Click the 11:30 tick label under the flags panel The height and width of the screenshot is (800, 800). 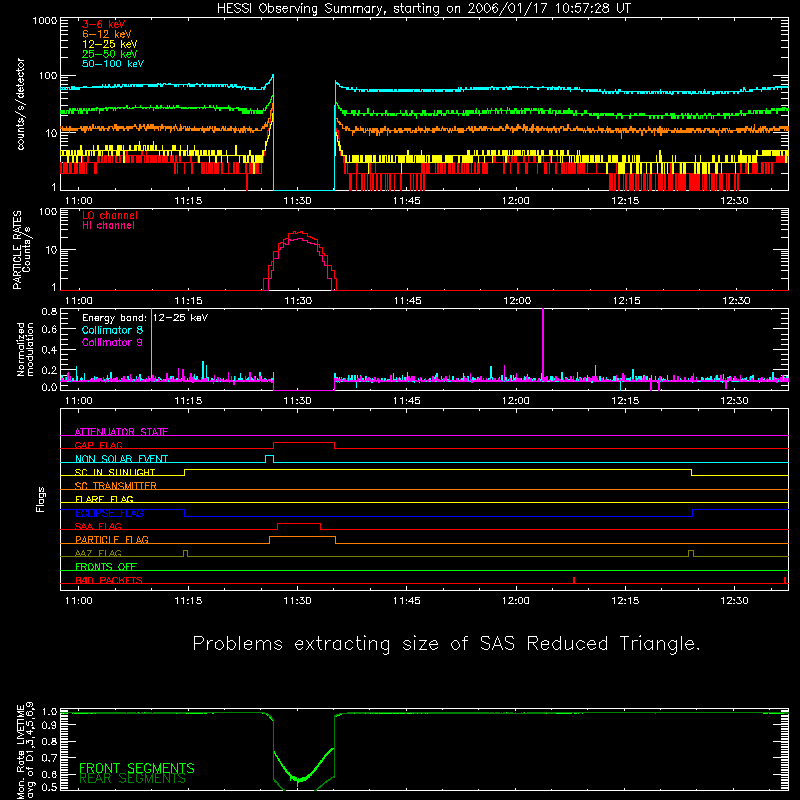[297, 601]
